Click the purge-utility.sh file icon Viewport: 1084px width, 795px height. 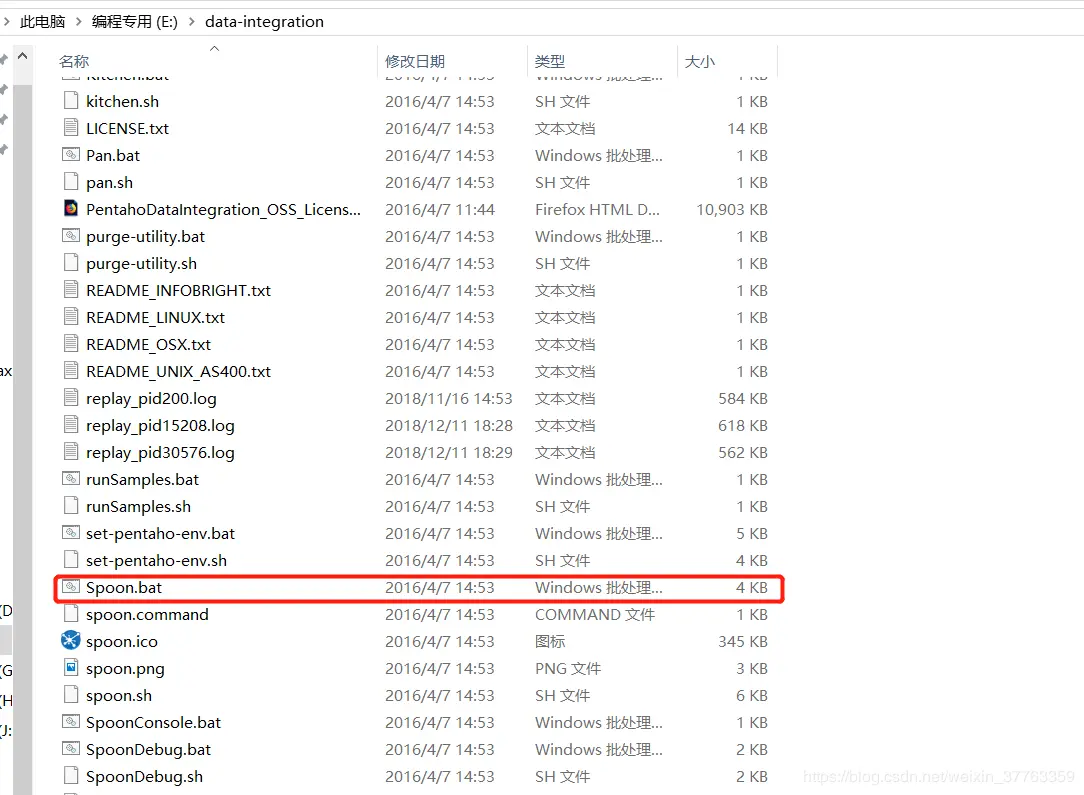pos(71,263)
